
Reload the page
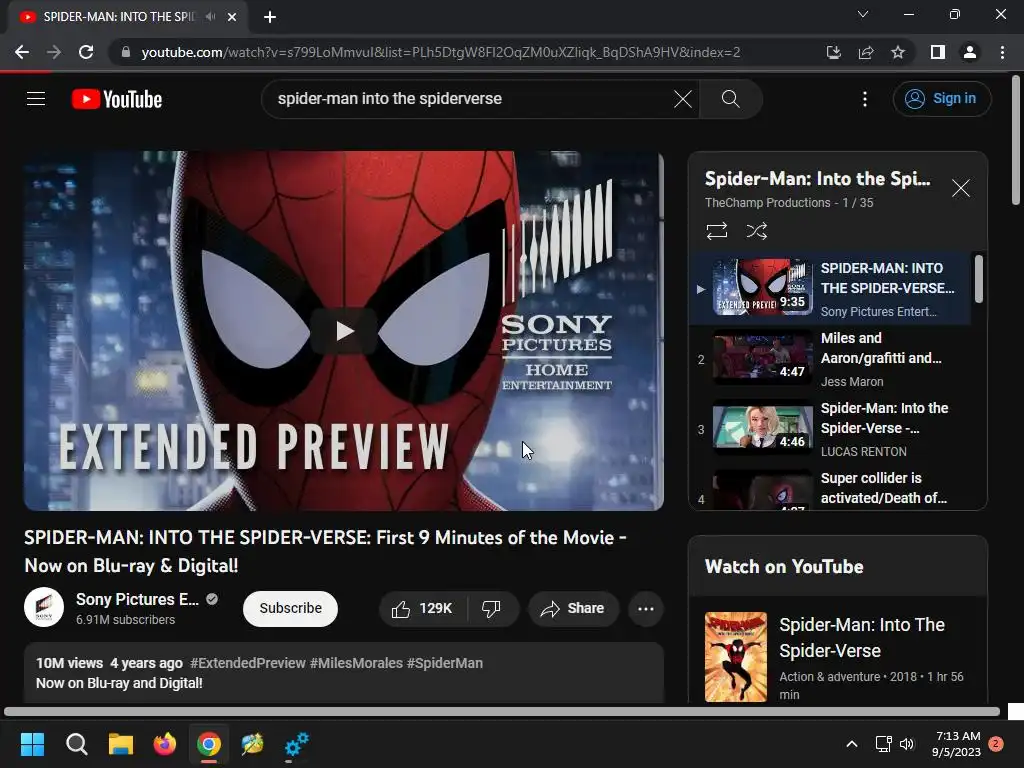(86, 52)
